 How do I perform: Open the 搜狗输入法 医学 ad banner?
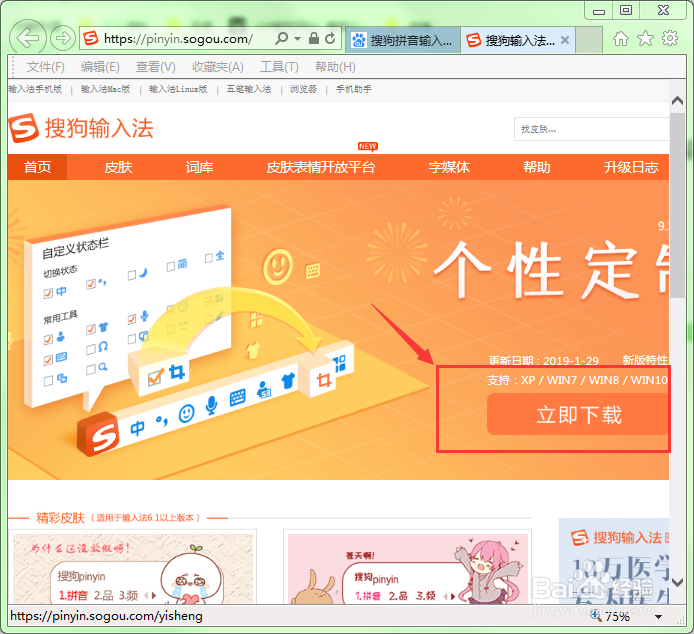coord(614,561)
